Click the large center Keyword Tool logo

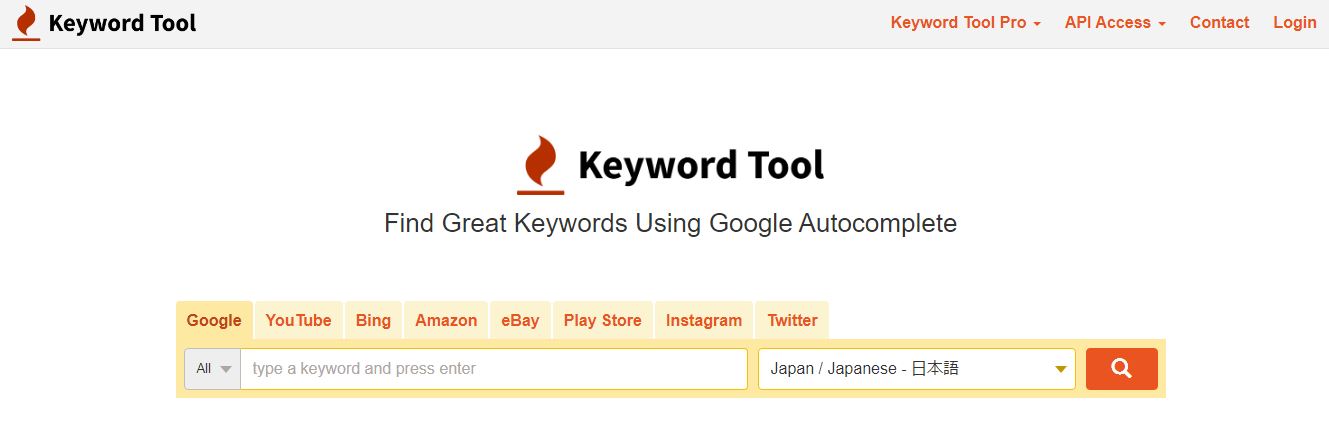(670, 165)
